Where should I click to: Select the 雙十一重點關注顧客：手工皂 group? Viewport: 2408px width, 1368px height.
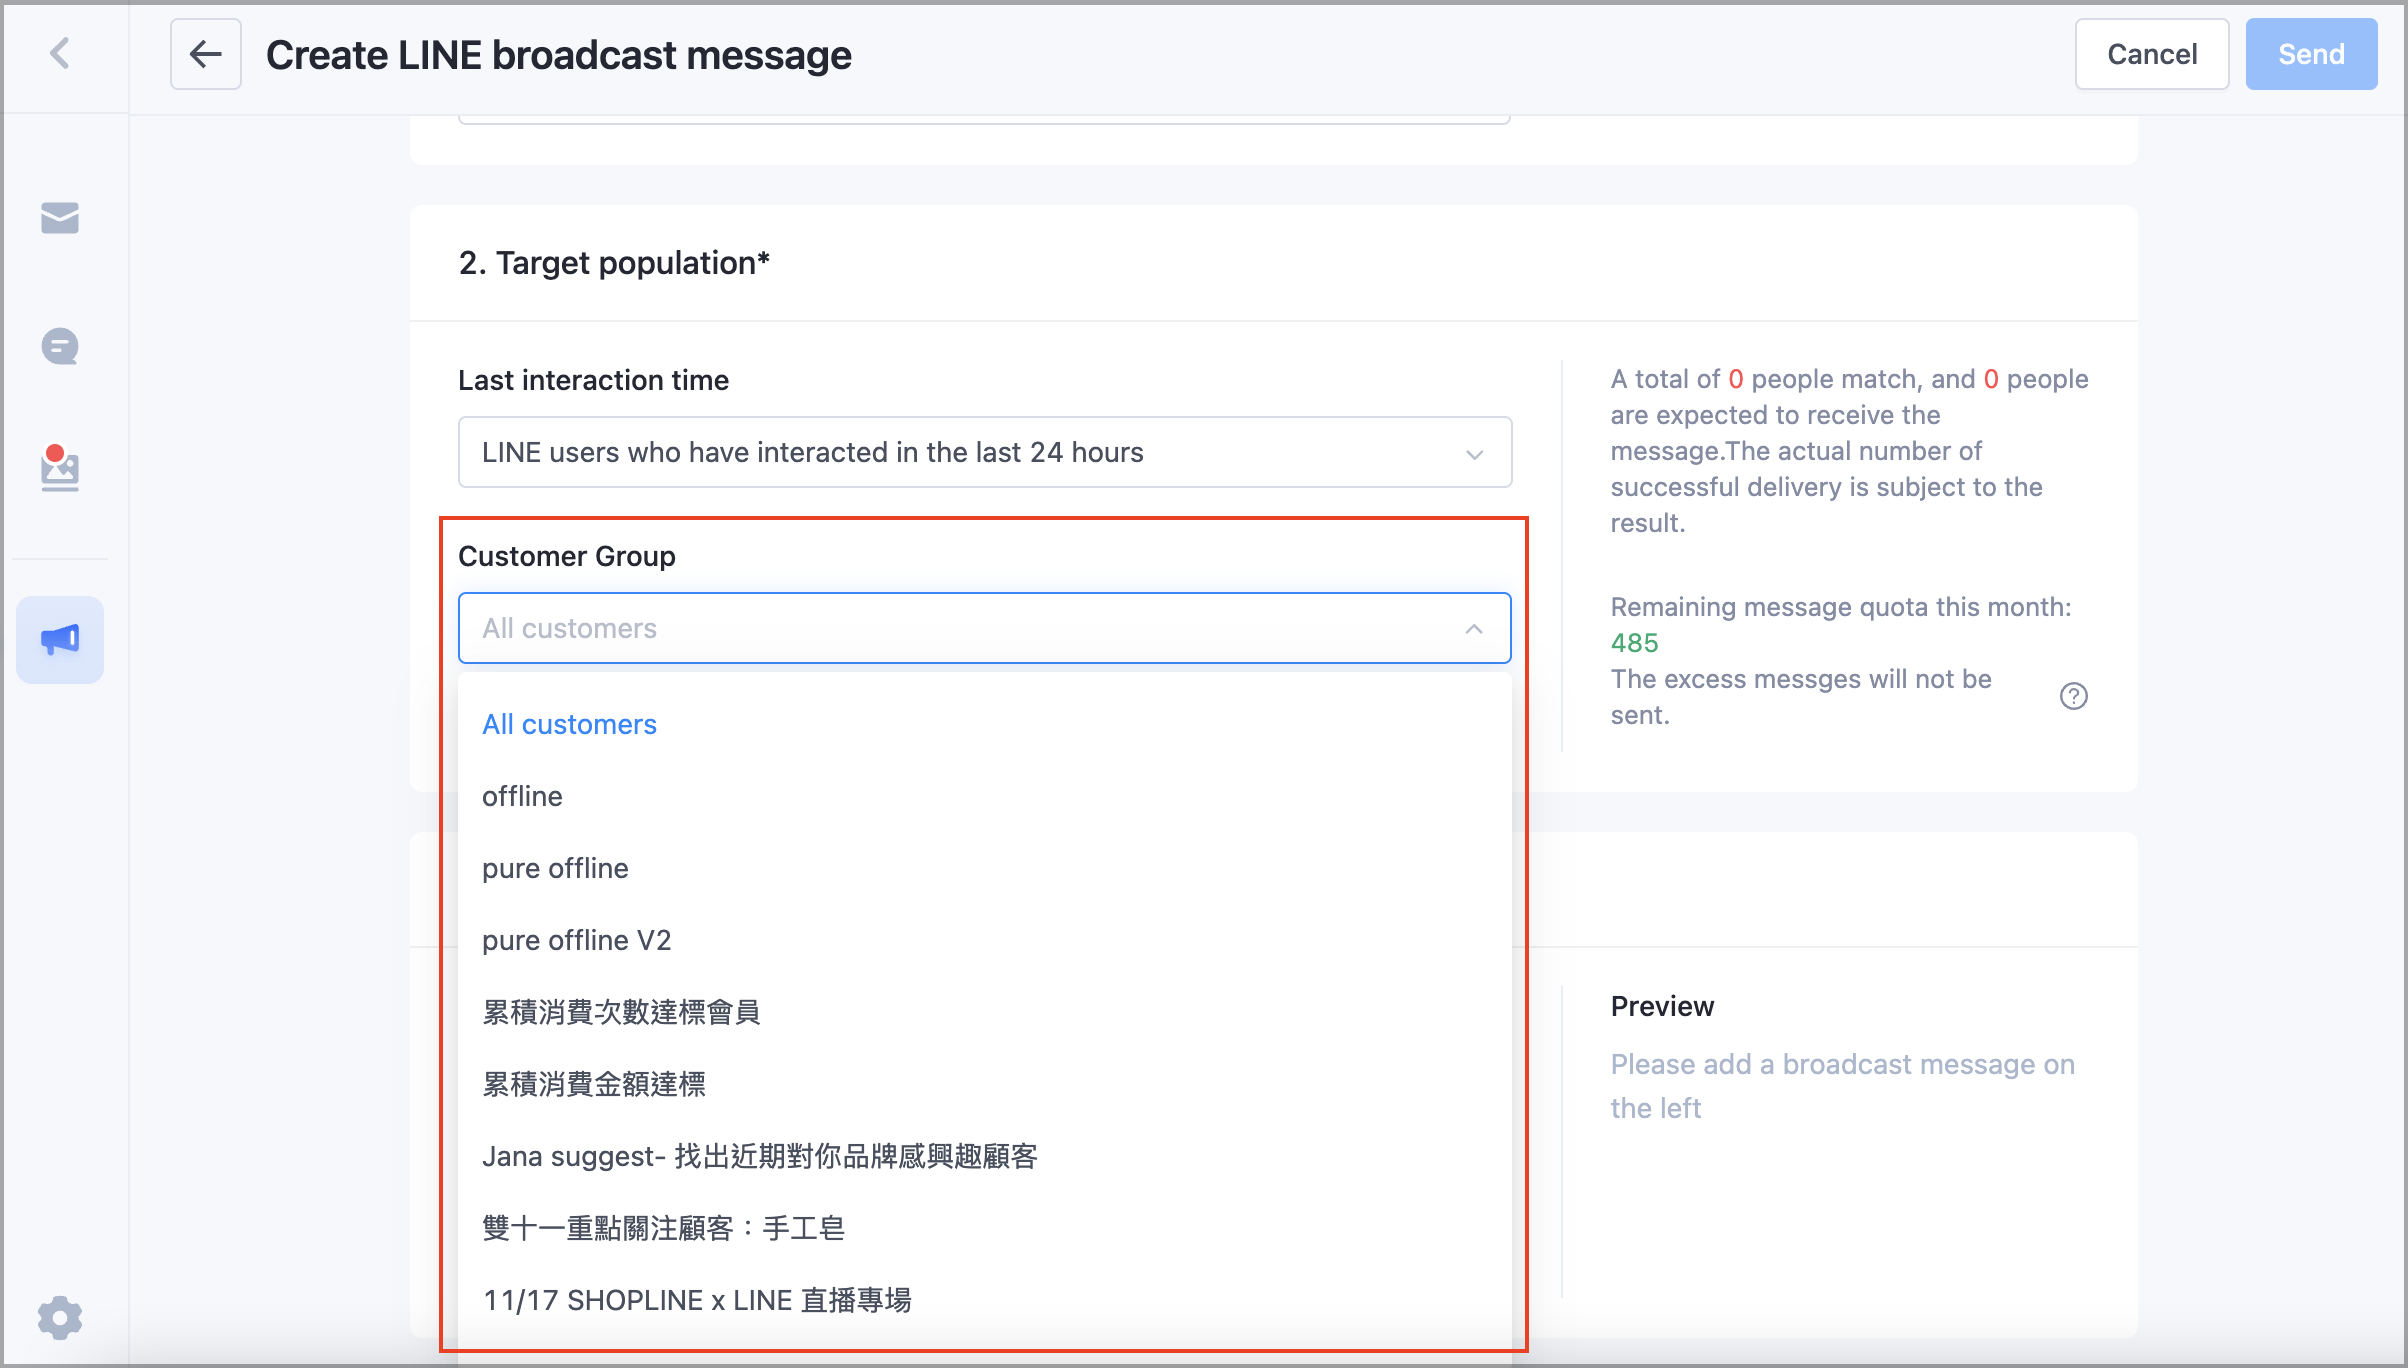coord(985,1228)
